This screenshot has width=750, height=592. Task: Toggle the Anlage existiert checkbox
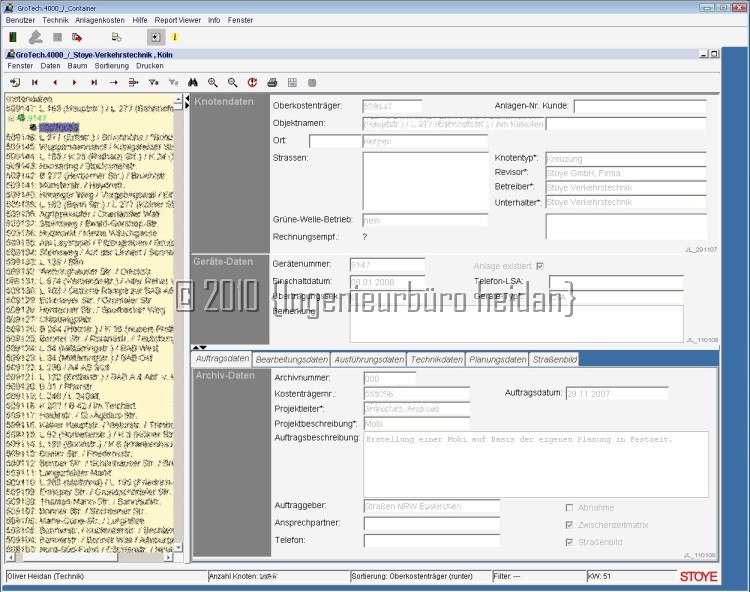[540, 266]
